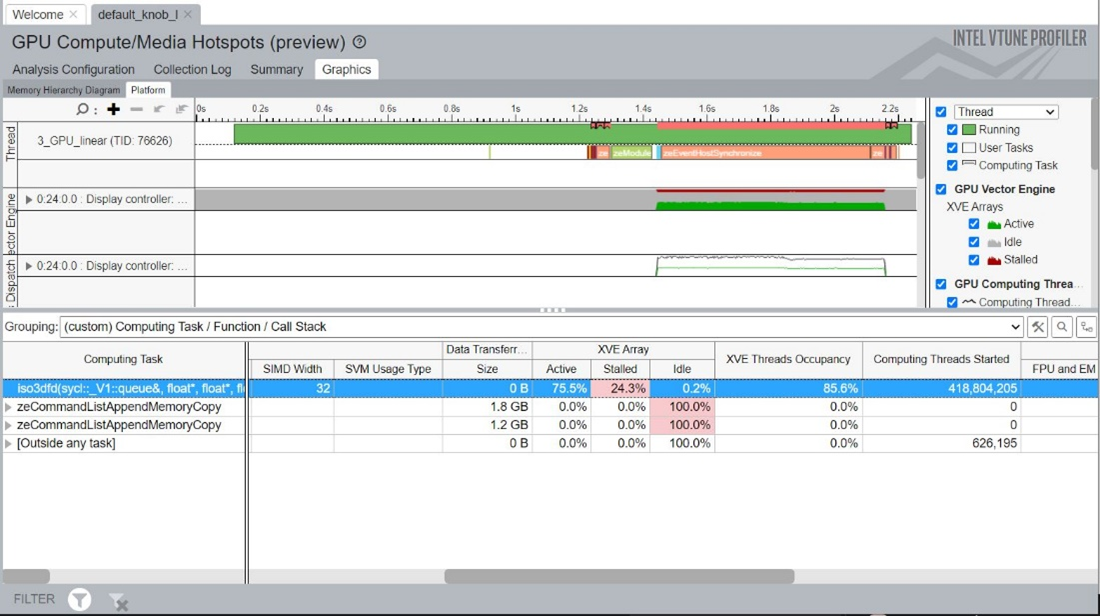1100x616 pixels.
Task: Open help icon beside GPU Compute/Media Hotspots title
Action: click(x=360, y=42)
